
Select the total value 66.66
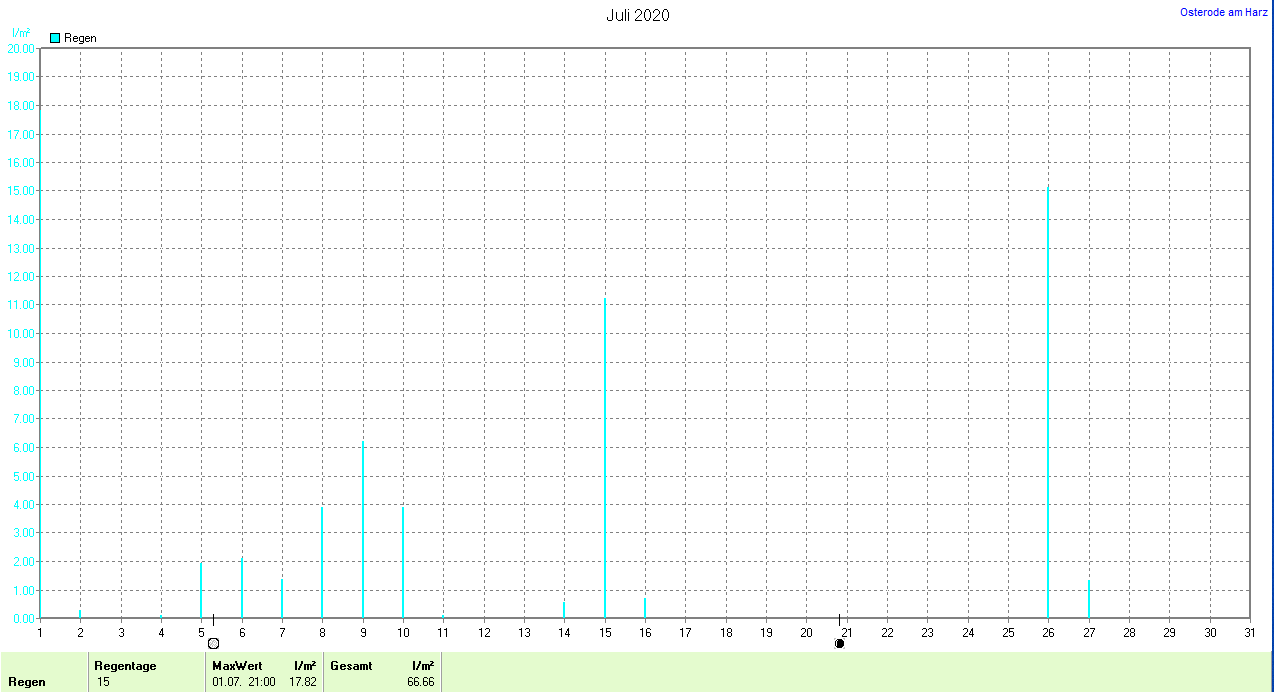coord(420,682)
